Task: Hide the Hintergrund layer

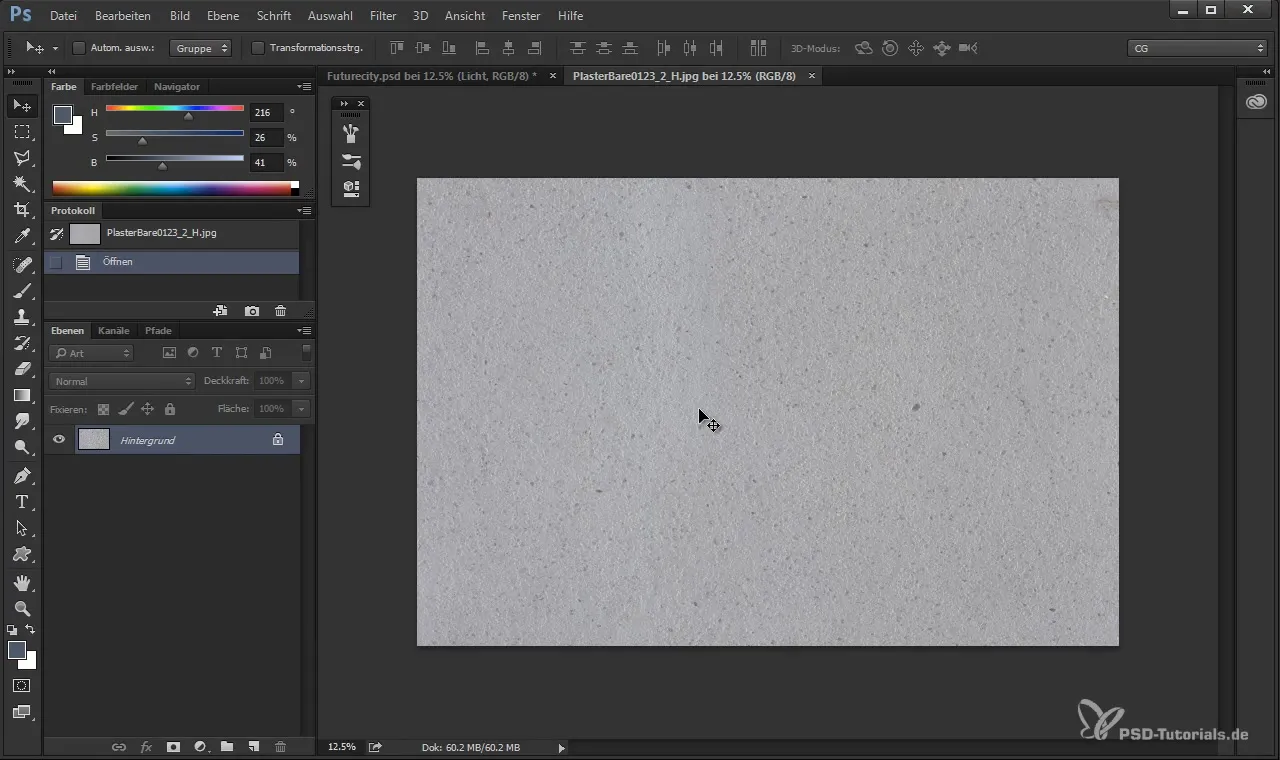Action: [59, 440]
